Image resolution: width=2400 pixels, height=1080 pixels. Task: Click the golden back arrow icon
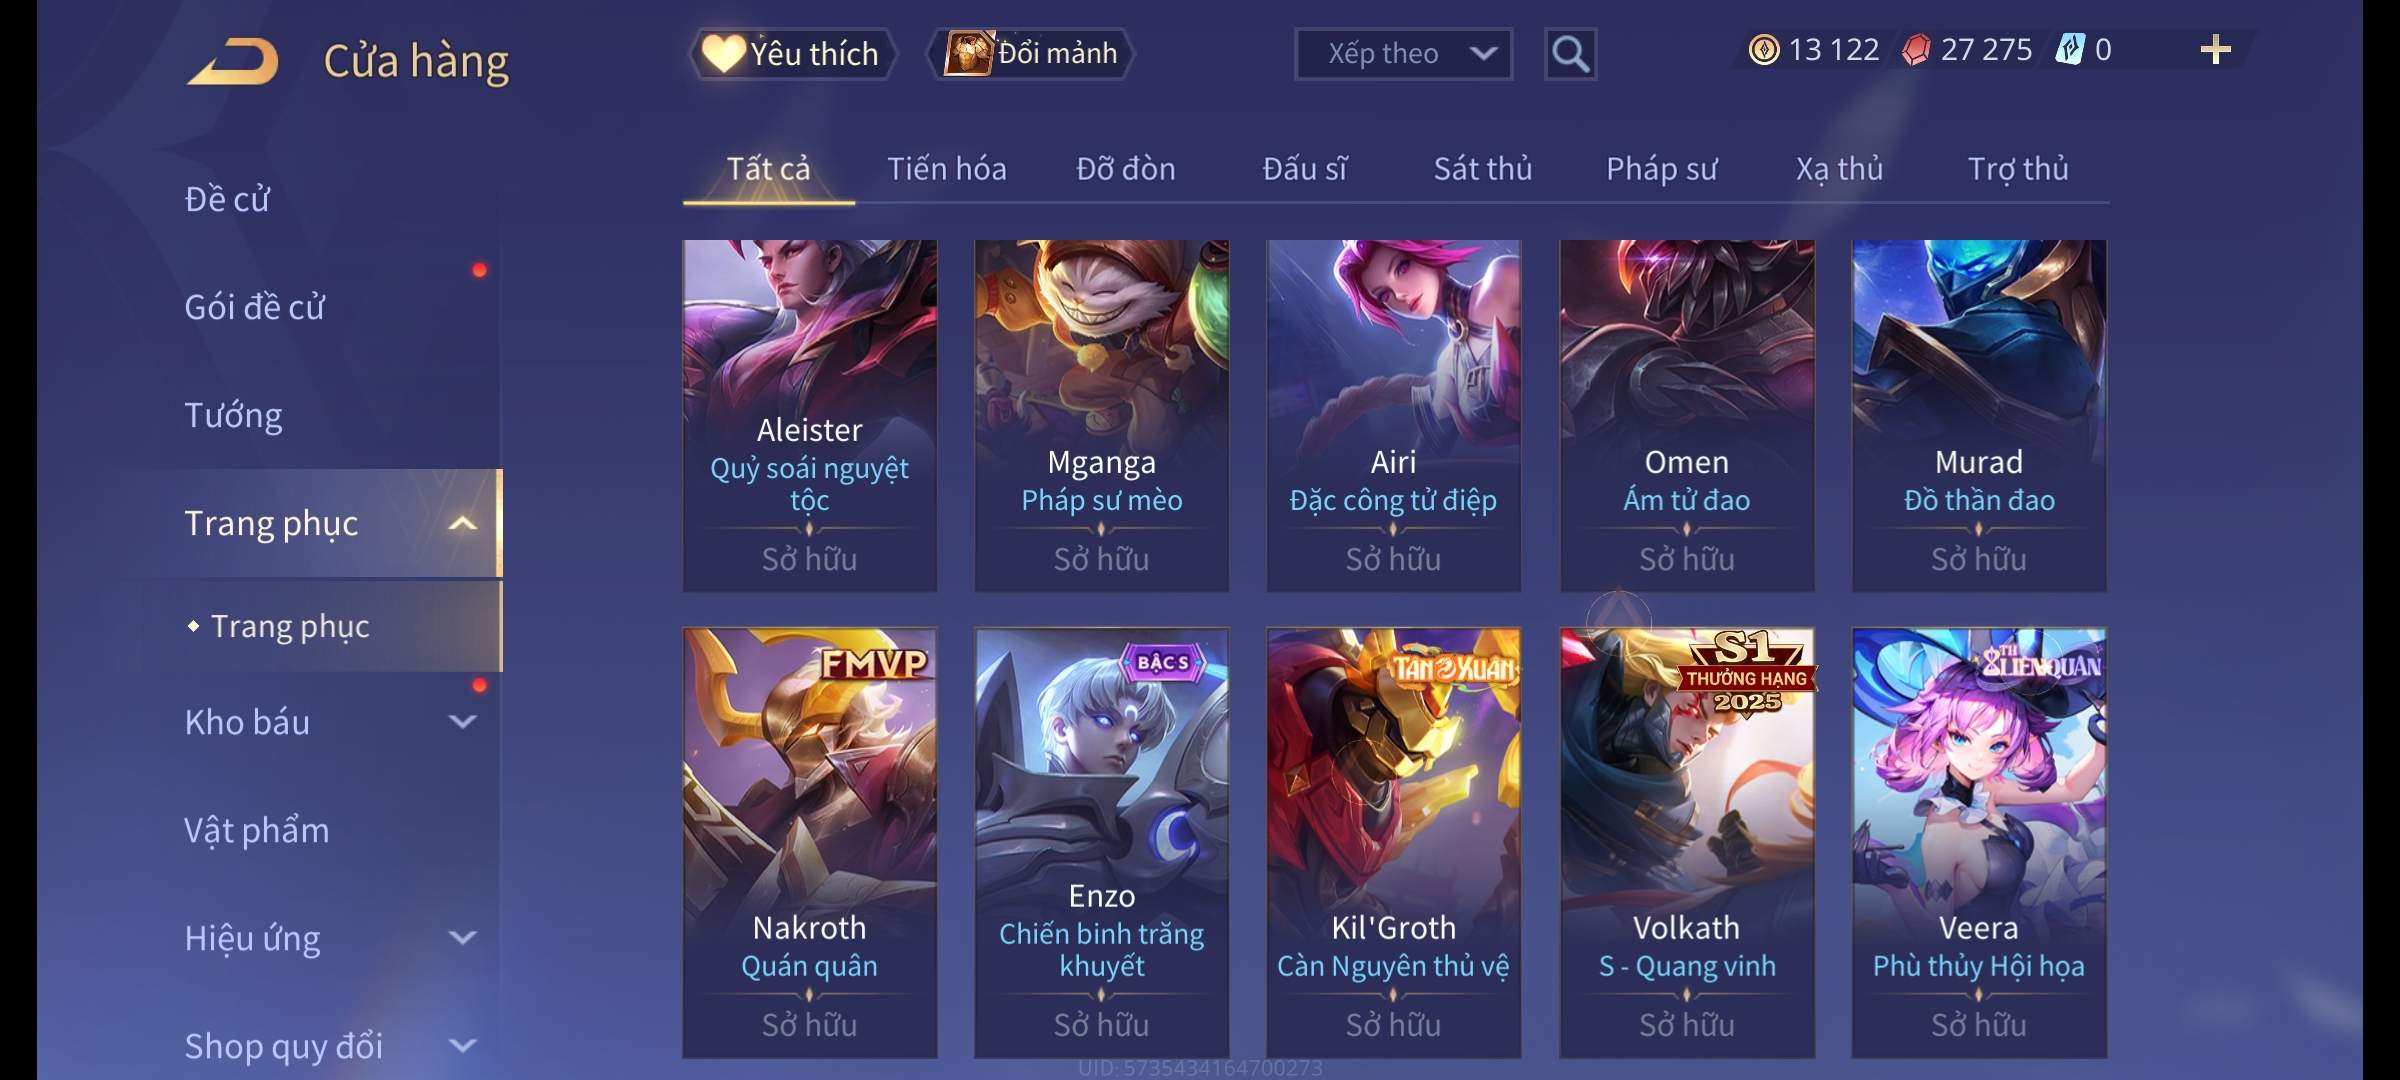tap(233, 62)
